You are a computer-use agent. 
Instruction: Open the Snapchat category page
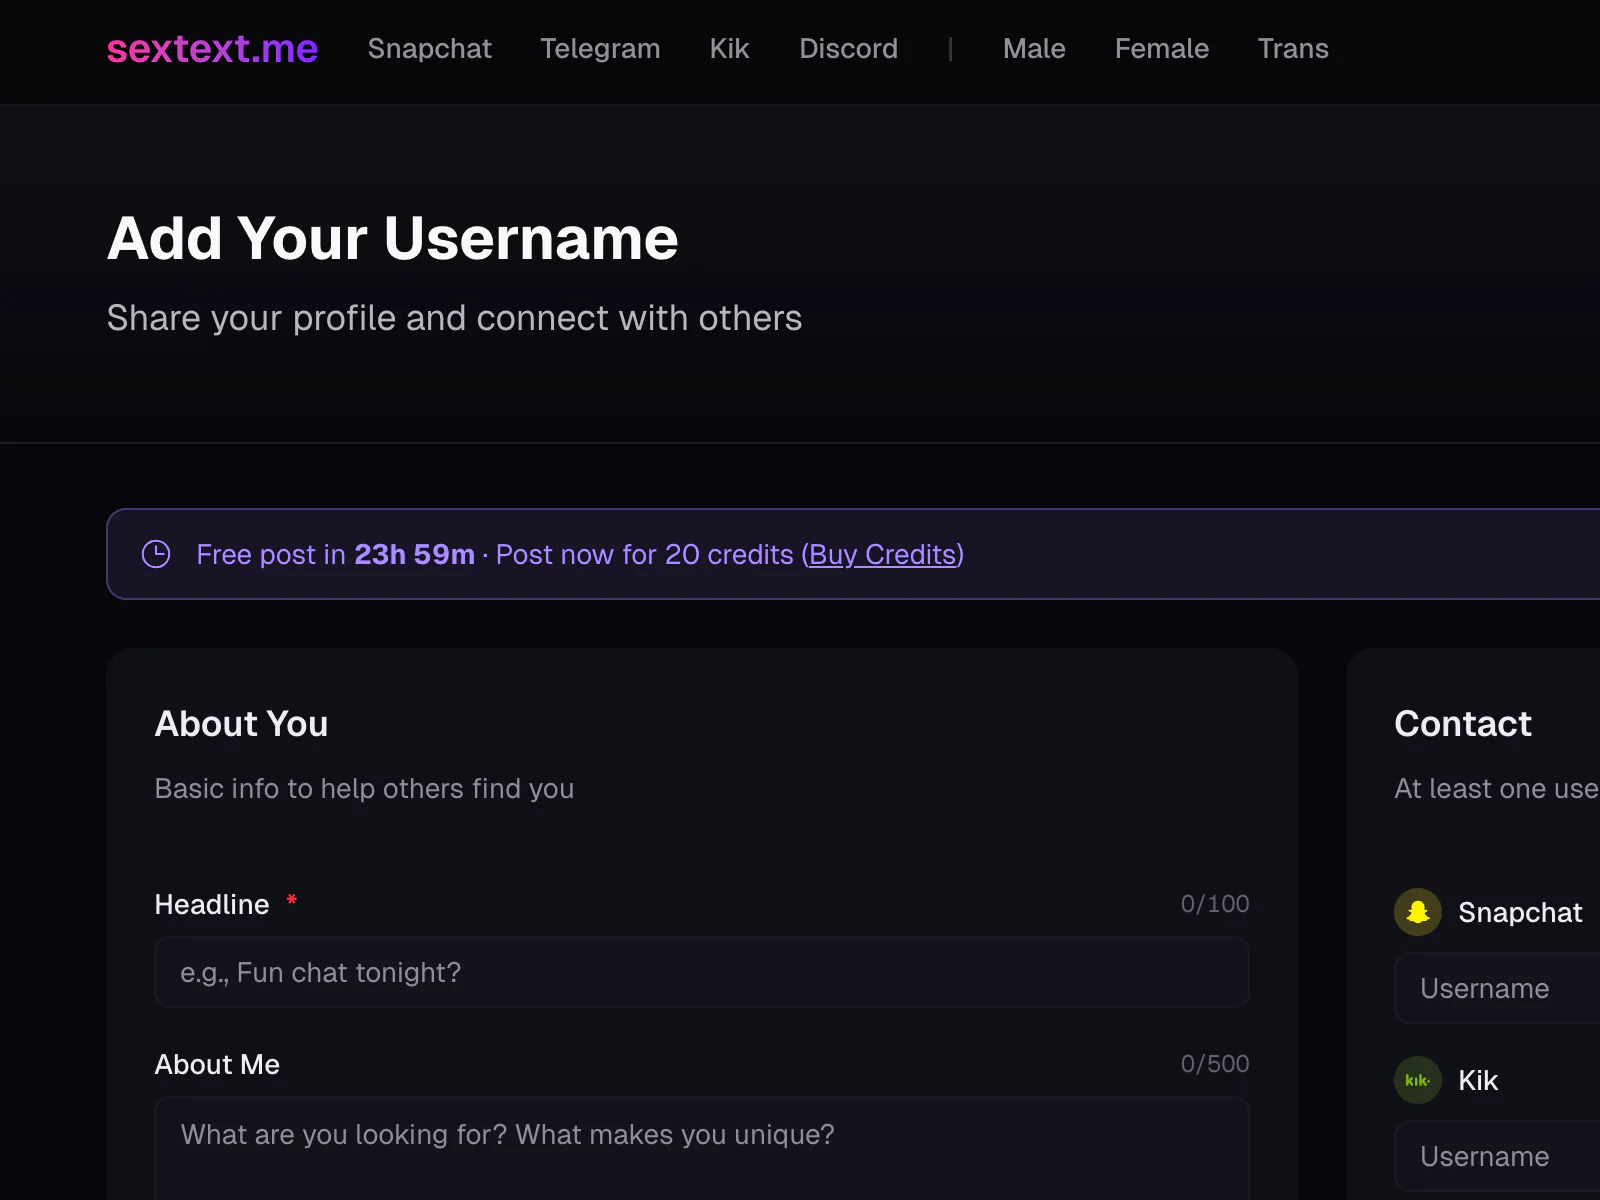pyautogui.click(x=430, y=49)
